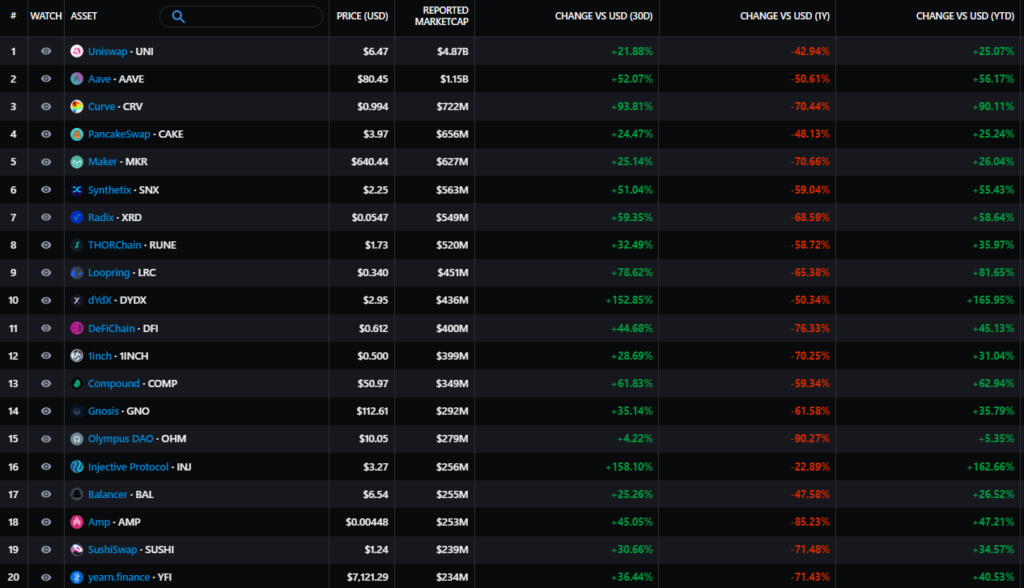Screen dimensions: 1024x588
Task: Open the Aave asset link
Action: pyautogui.click(x=99, y=79)
